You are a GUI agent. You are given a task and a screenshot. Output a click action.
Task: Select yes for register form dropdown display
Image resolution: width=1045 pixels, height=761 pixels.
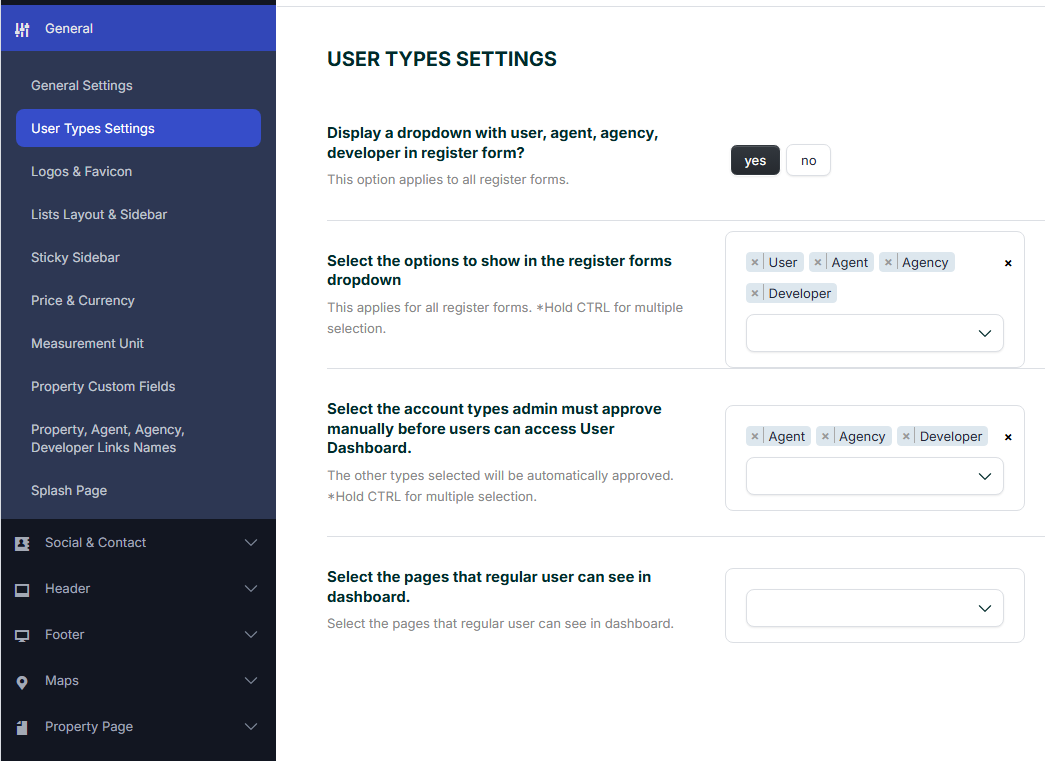click(755, 160)
